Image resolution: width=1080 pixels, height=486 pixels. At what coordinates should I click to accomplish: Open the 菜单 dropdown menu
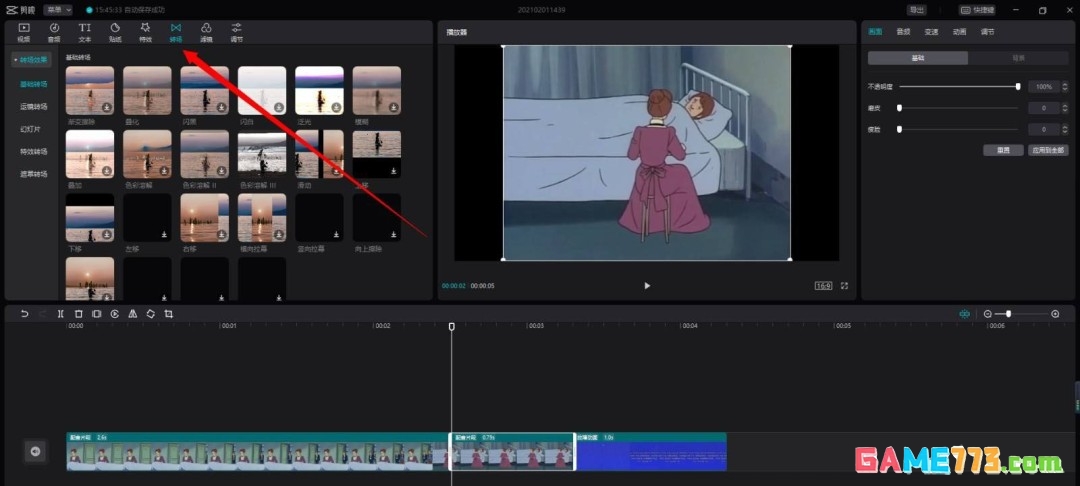[x=57, y=10]
